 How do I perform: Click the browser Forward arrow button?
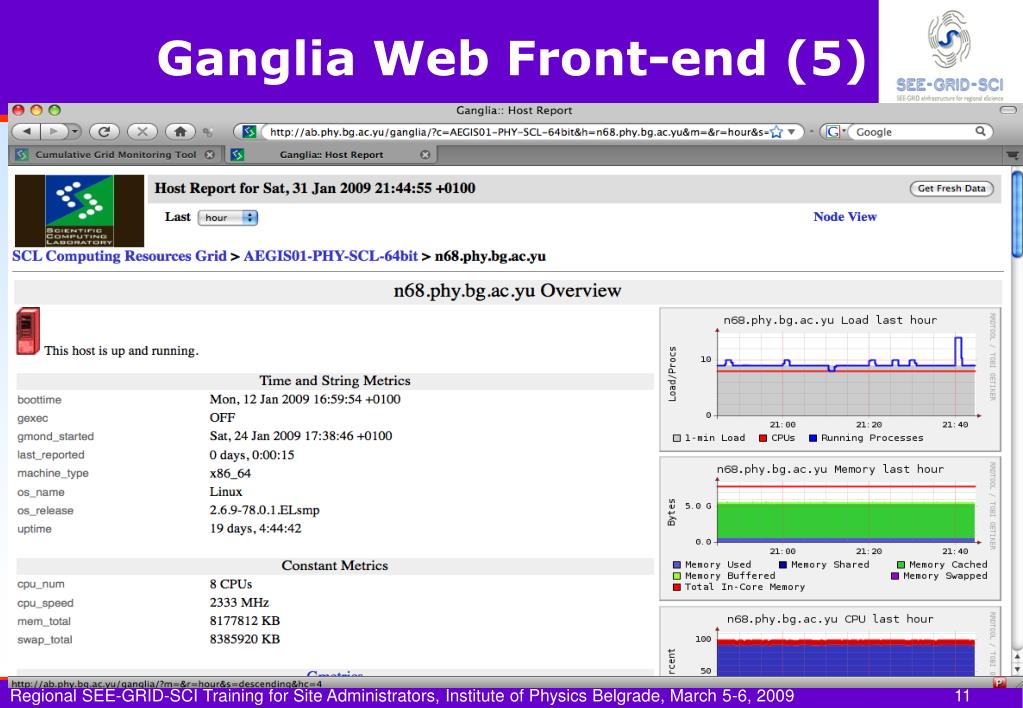point(53,132)
